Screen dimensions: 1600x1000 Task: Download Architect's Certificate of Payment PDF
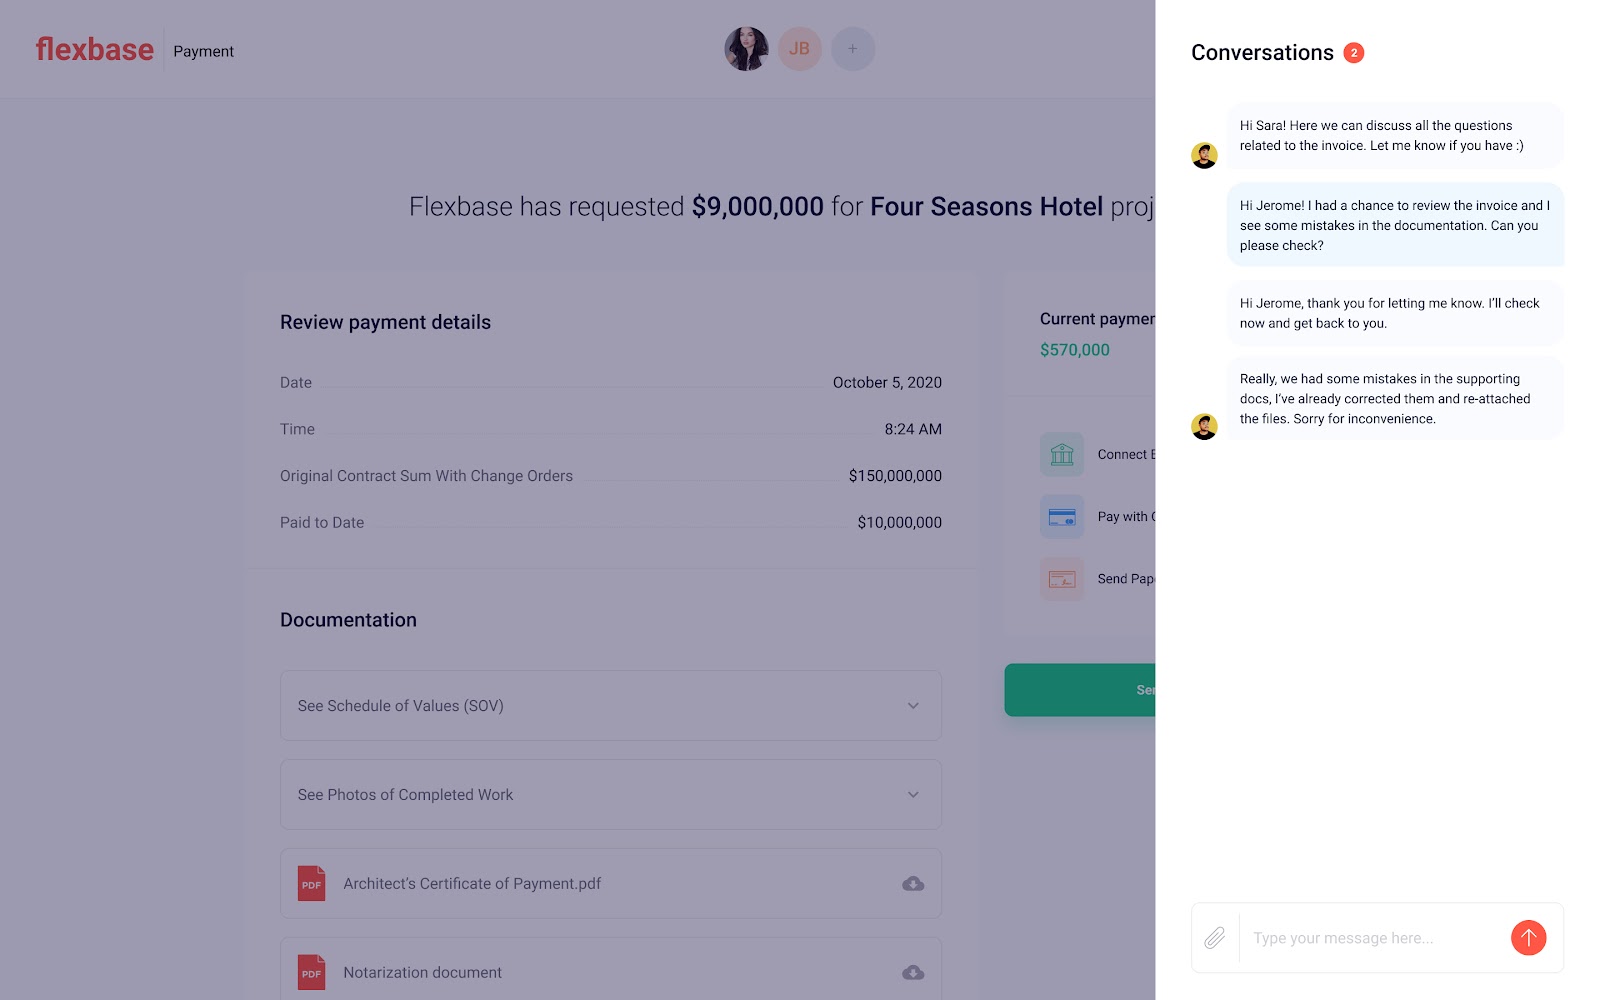coord(913,884)
